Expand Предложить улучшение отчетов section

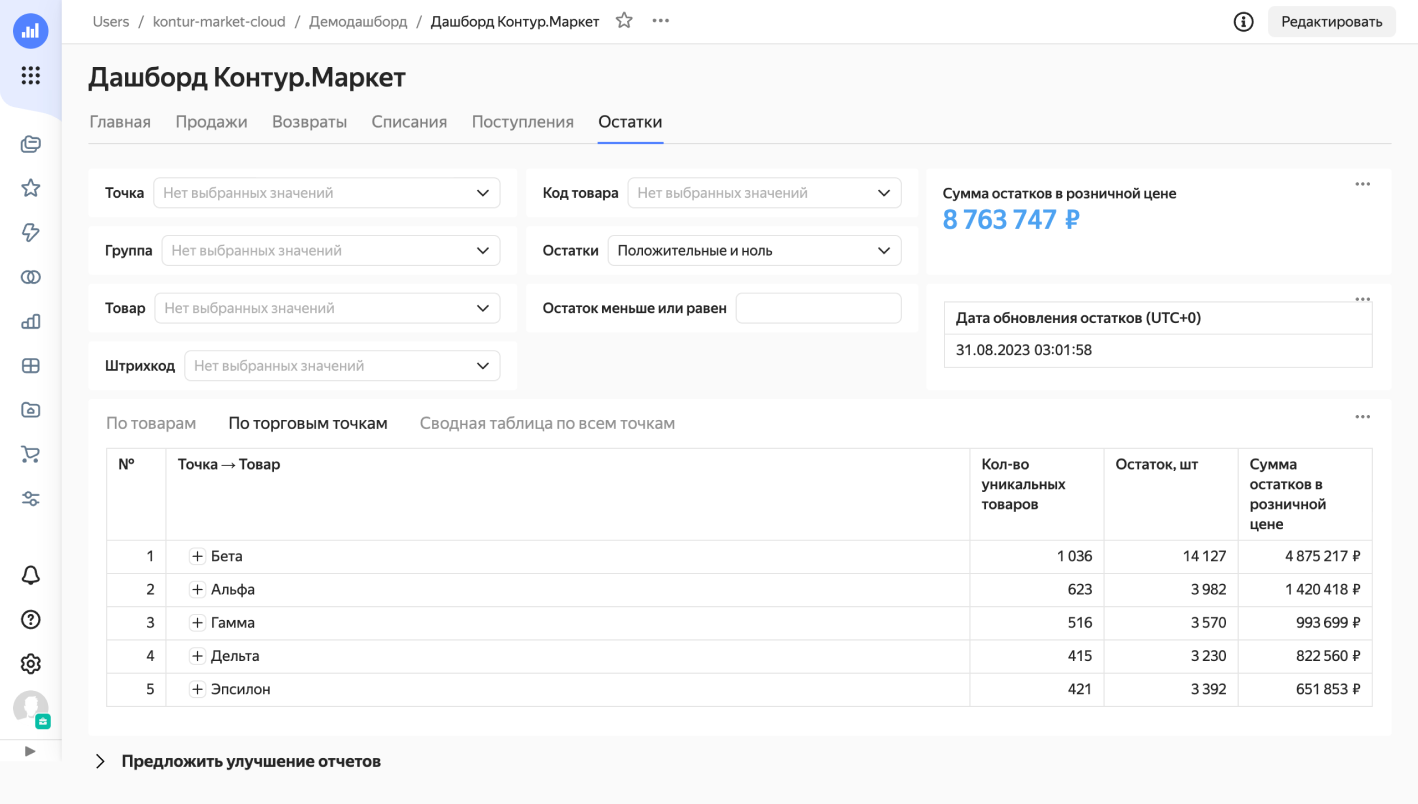(100, 762)
